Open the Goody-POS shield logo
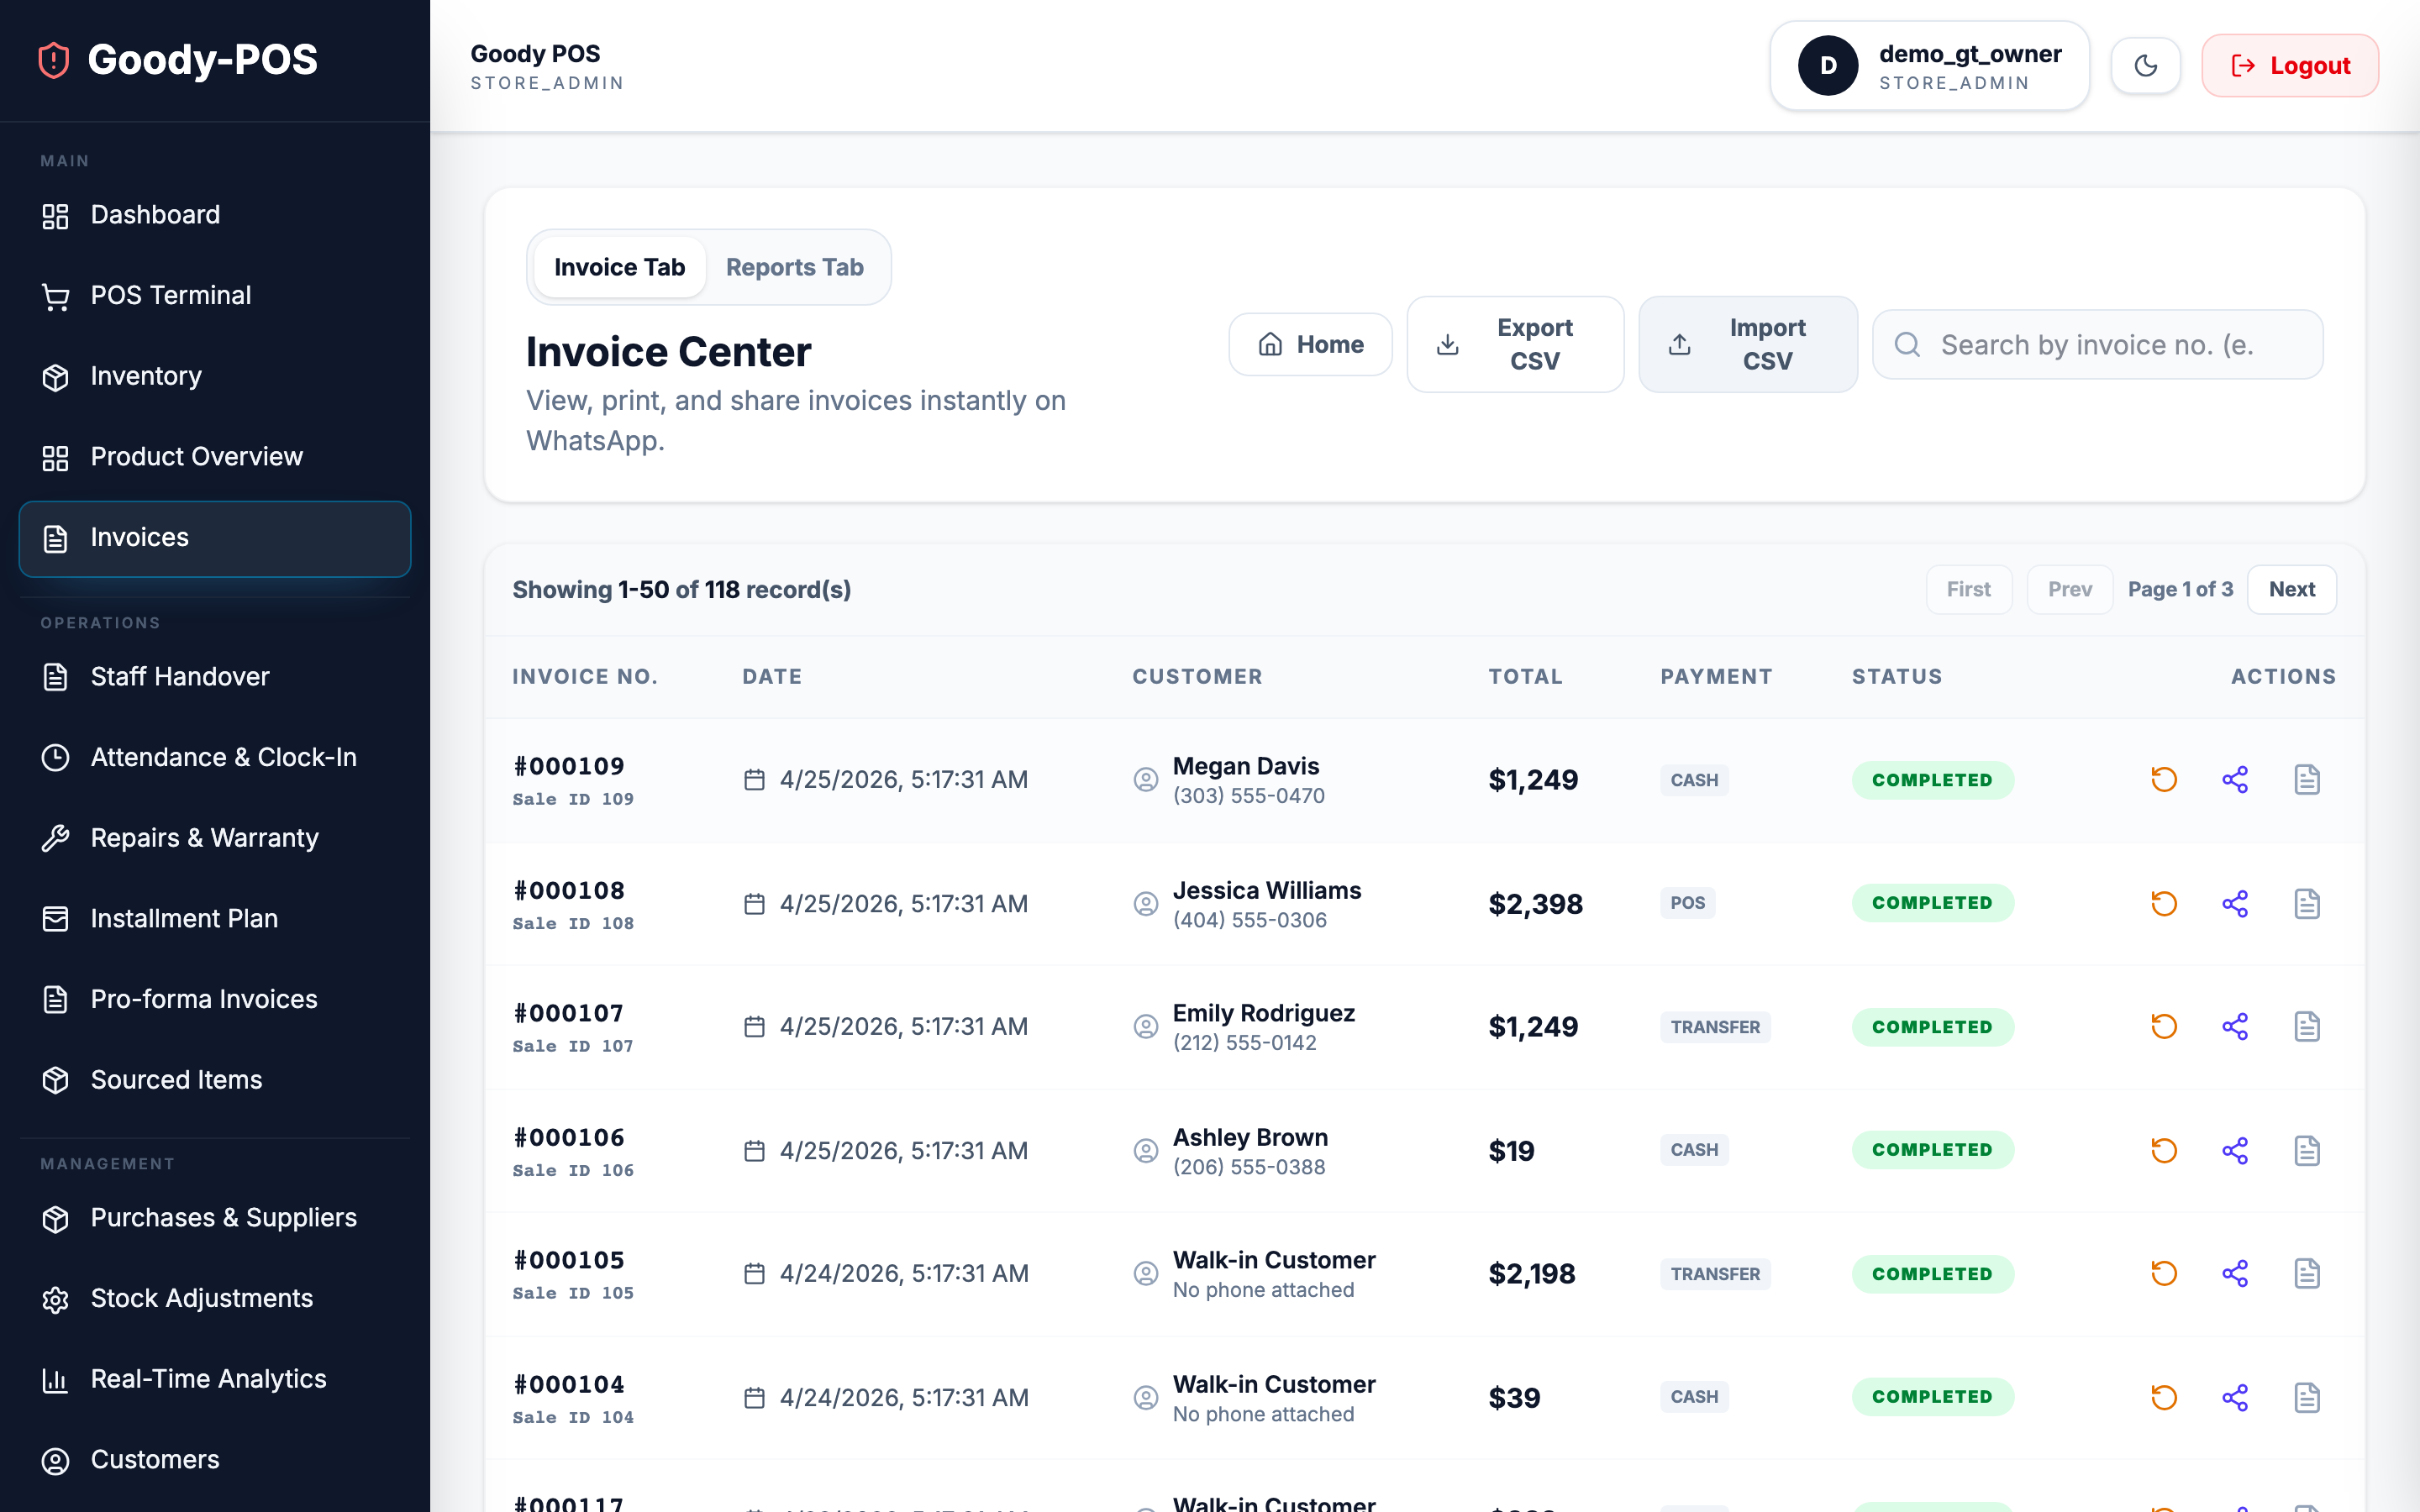The width and height of the screenshot is (2420, 1512). (x=52, y=60)
